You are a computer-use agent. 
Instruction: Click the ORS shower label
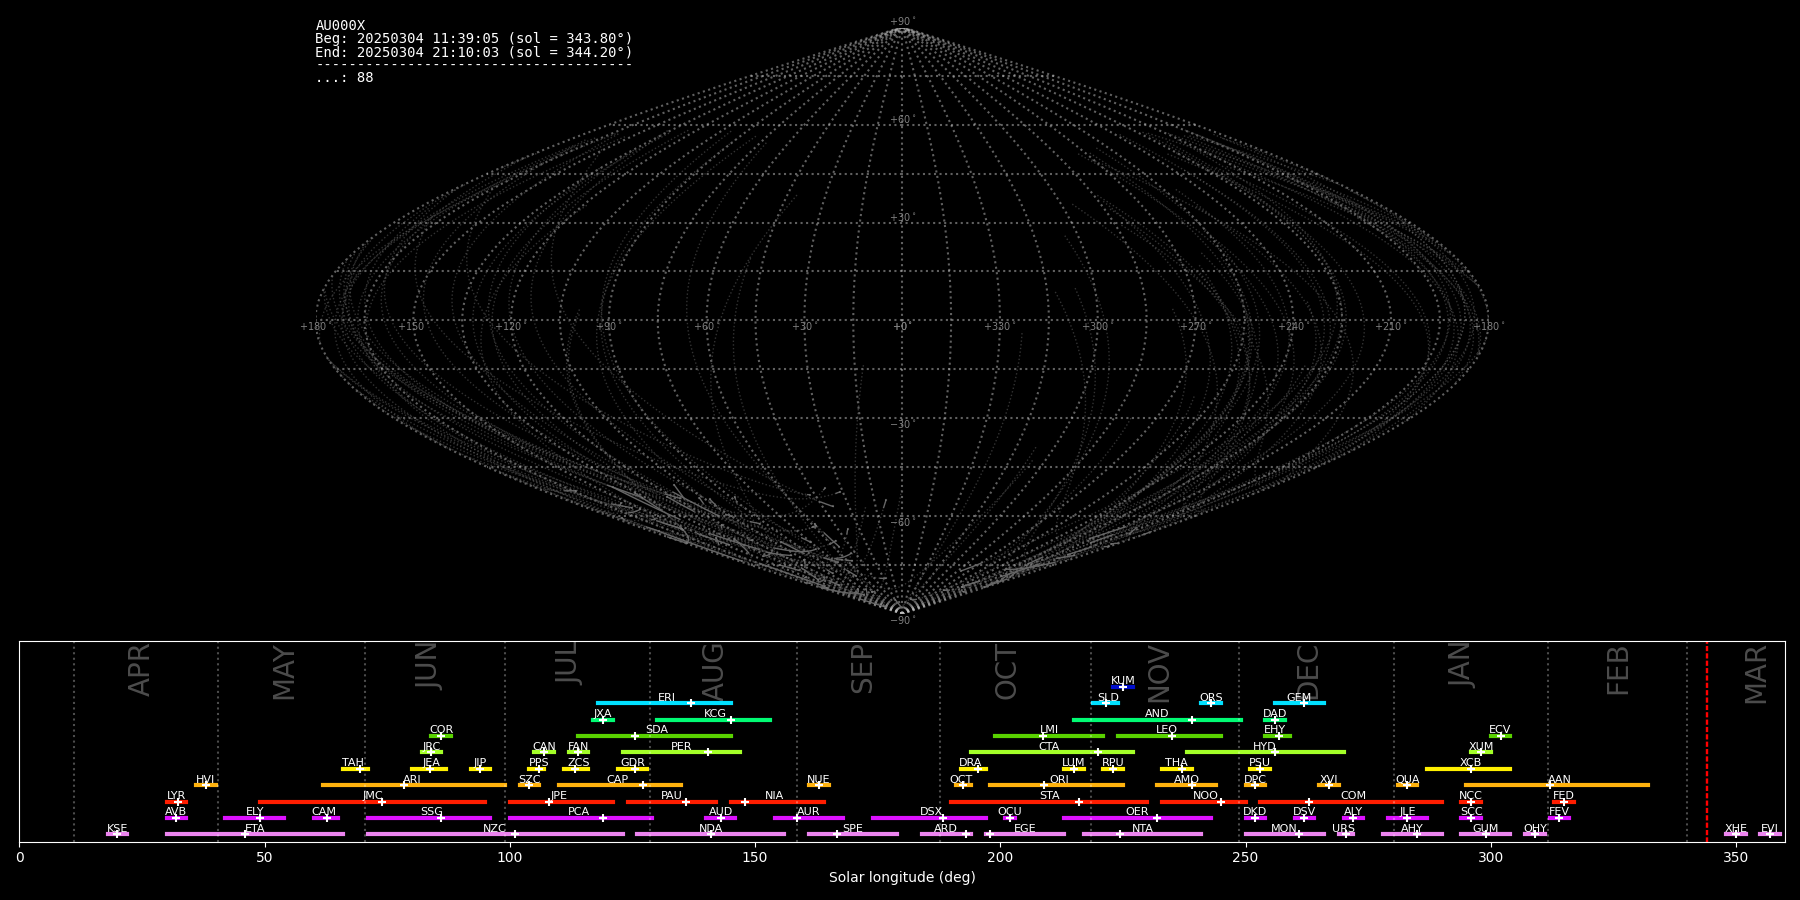1210,698
